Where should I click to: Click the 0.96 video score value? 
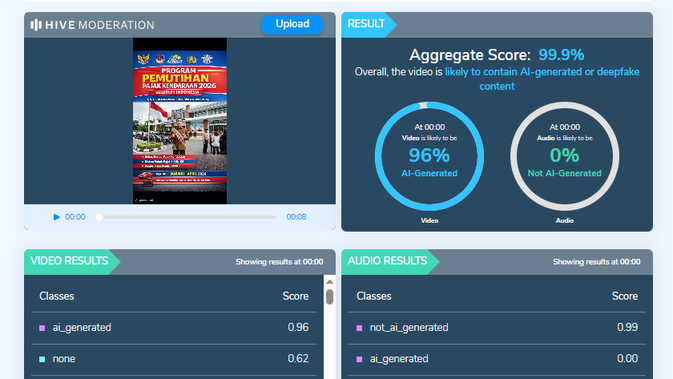tap(298, 327)
